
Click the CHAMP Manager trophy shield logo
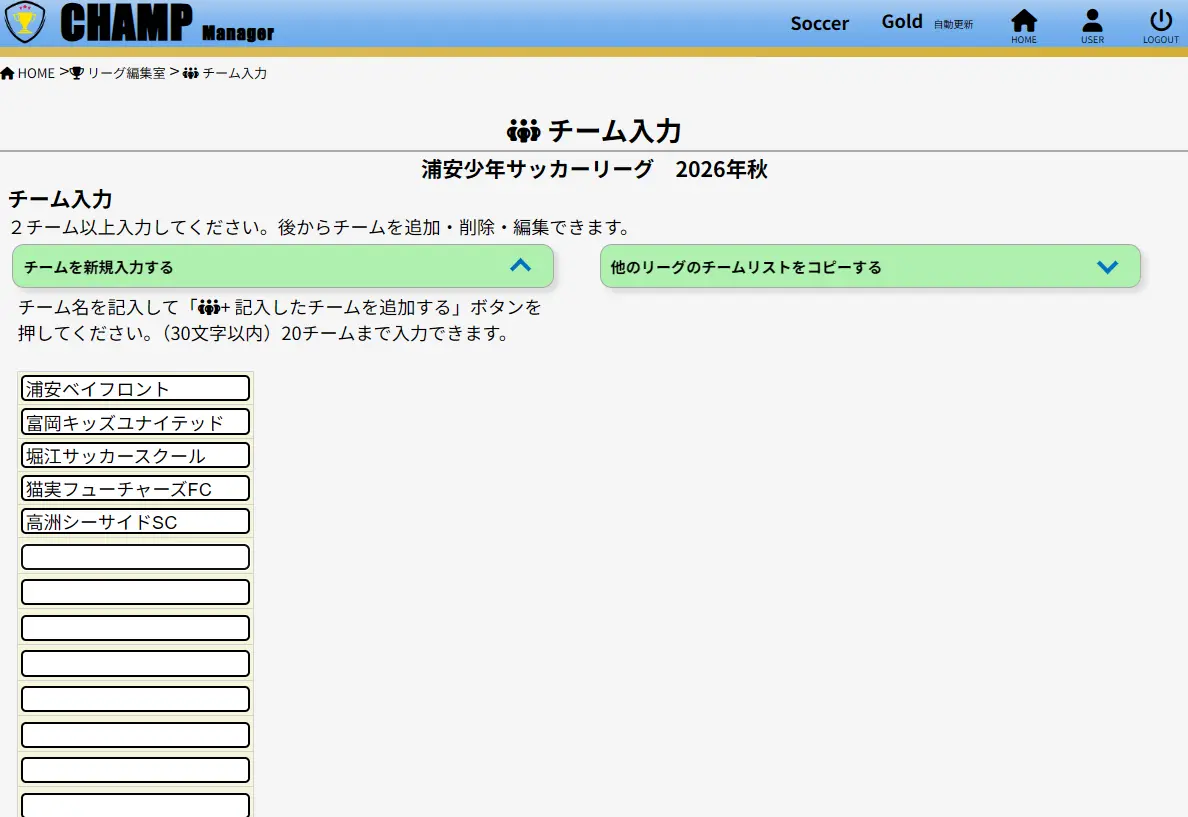point(25,23)
